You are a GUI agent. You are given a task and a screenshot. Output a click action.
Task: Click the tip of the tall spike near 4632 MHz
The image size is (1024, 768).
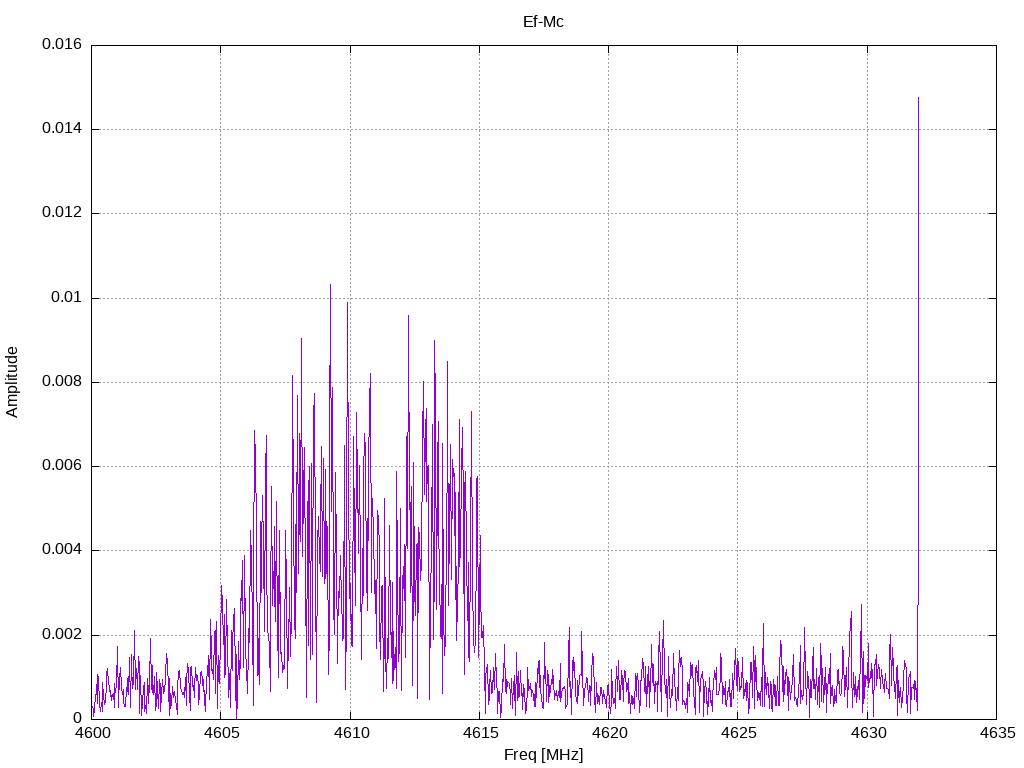click(x=918, y=98)
